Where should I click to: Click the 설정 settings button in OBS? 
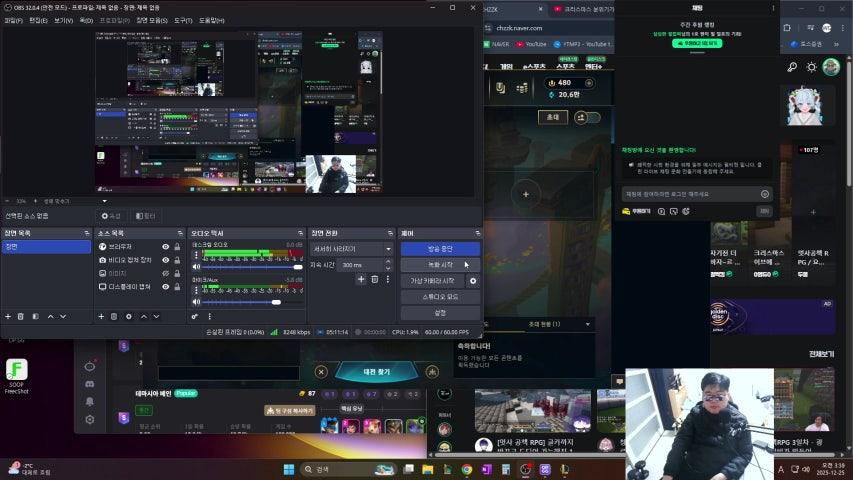click(x=440, y=313)
